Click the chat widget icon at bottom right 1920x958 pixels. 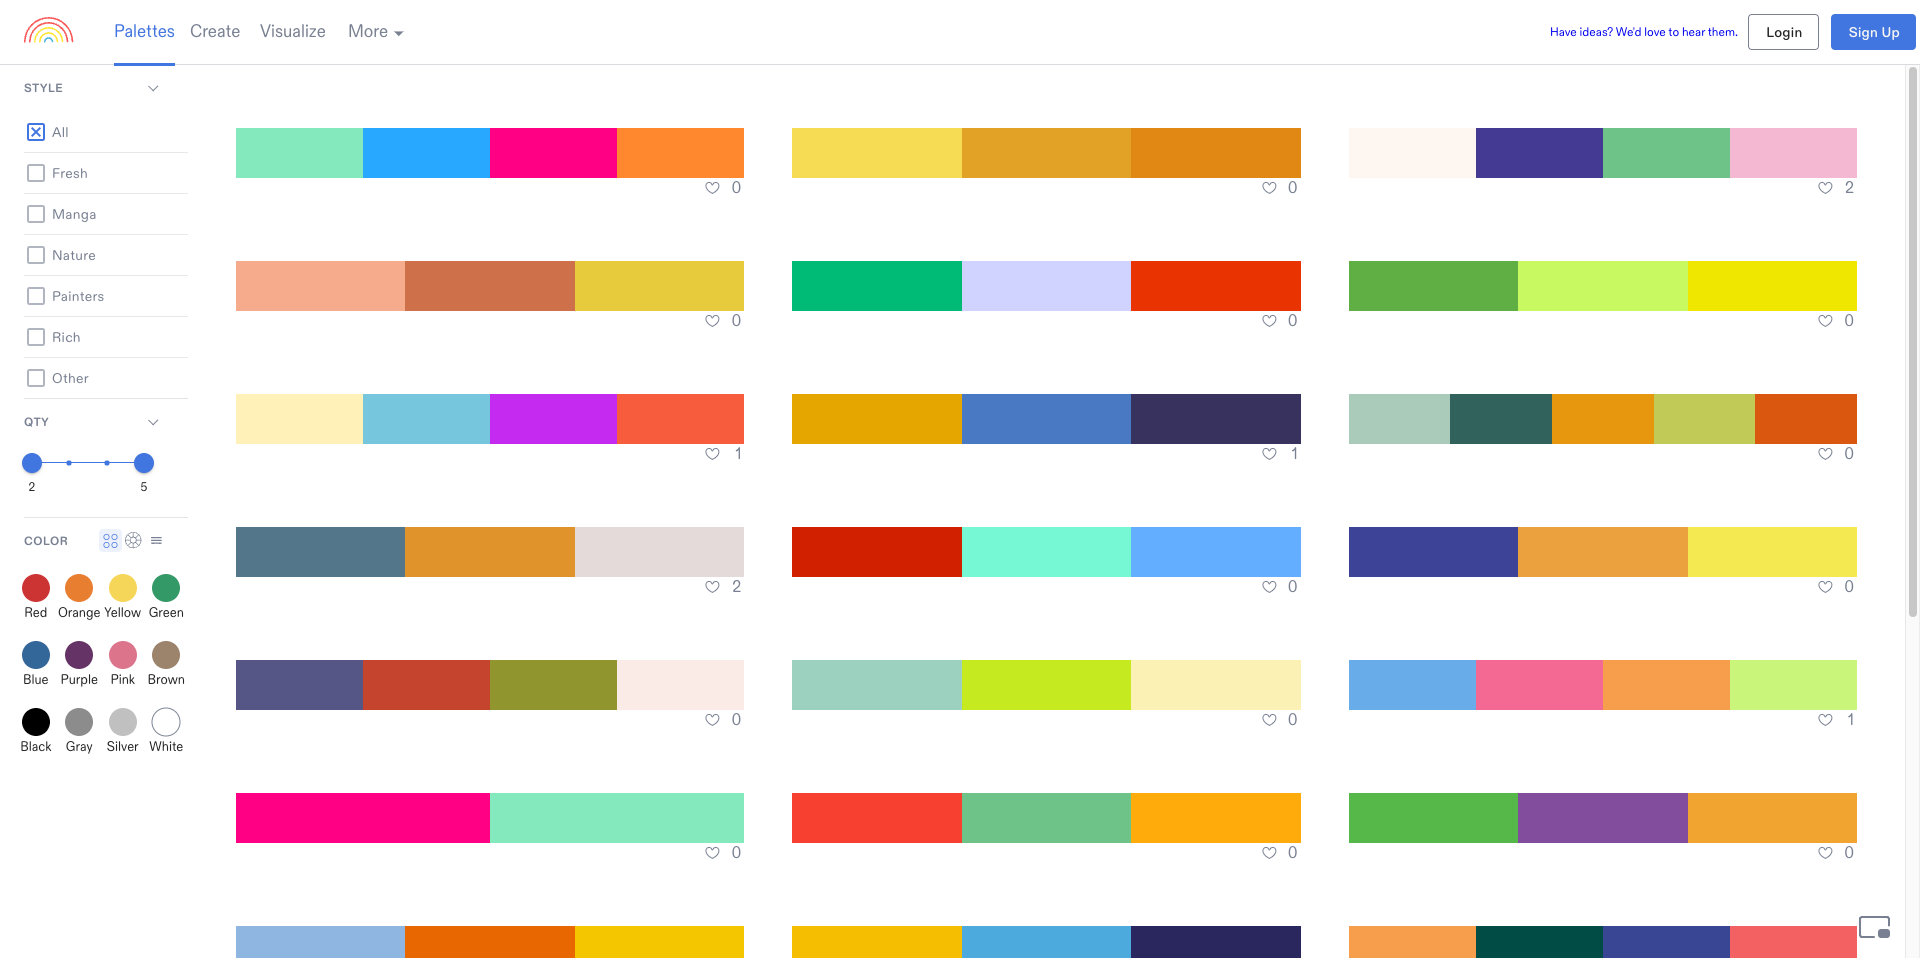pos(1874,927)
